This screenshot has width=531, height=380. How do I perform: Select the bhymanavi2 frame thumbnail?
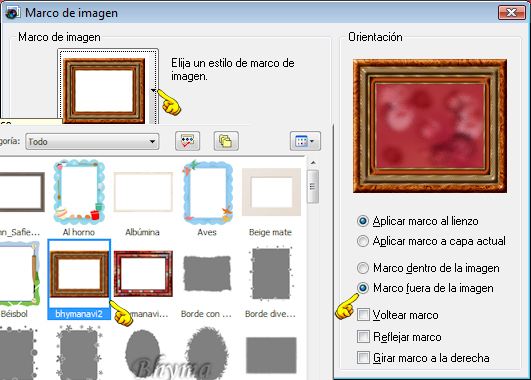(x=79, y=279)
